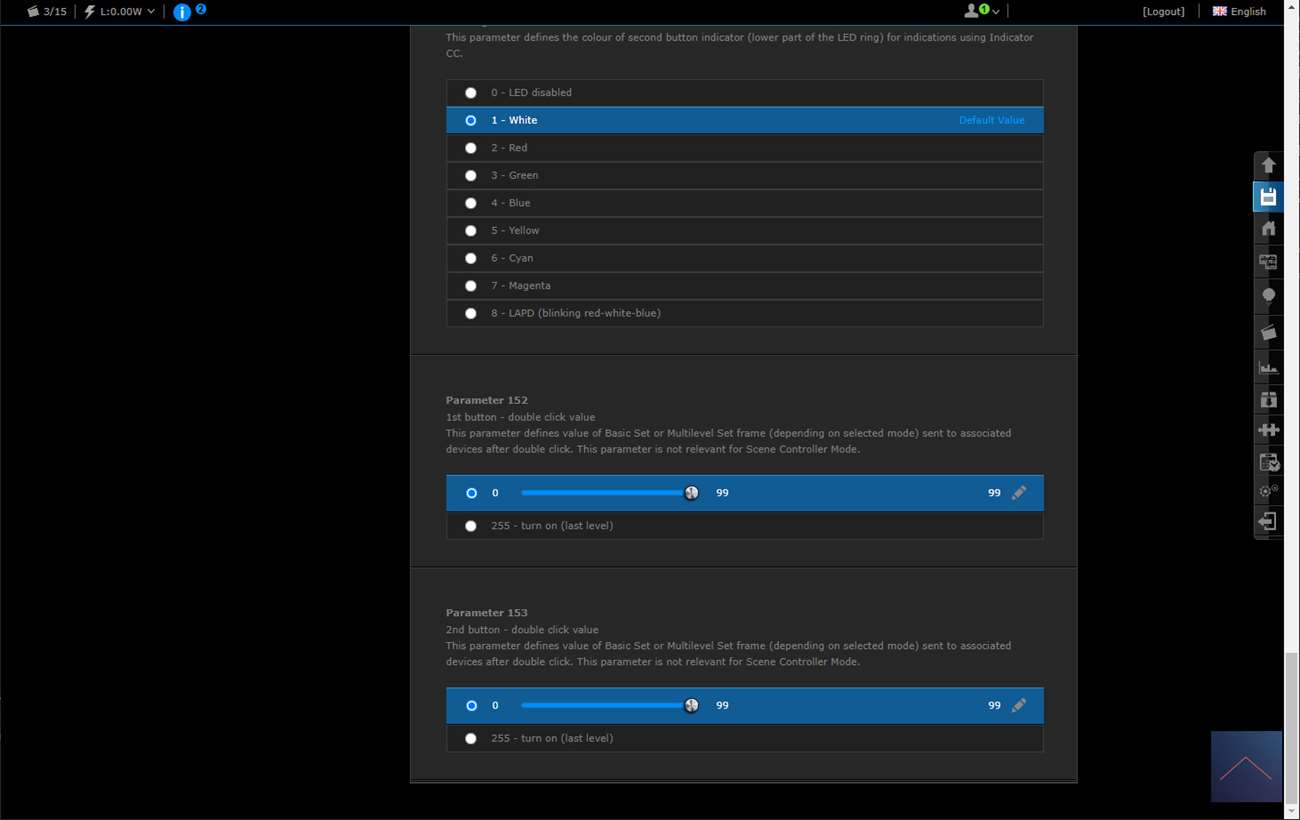Open the chart icon in the sidebar
1300x820 pixels.
pyautogui.click(x=1268, y=367)
